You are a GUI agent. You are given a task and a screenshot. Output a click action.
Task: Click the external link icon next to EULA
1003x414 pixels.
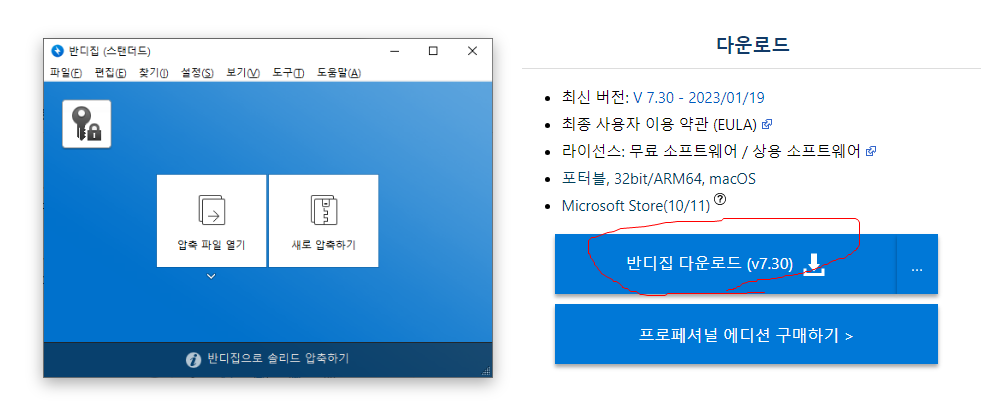pos(767,124)
